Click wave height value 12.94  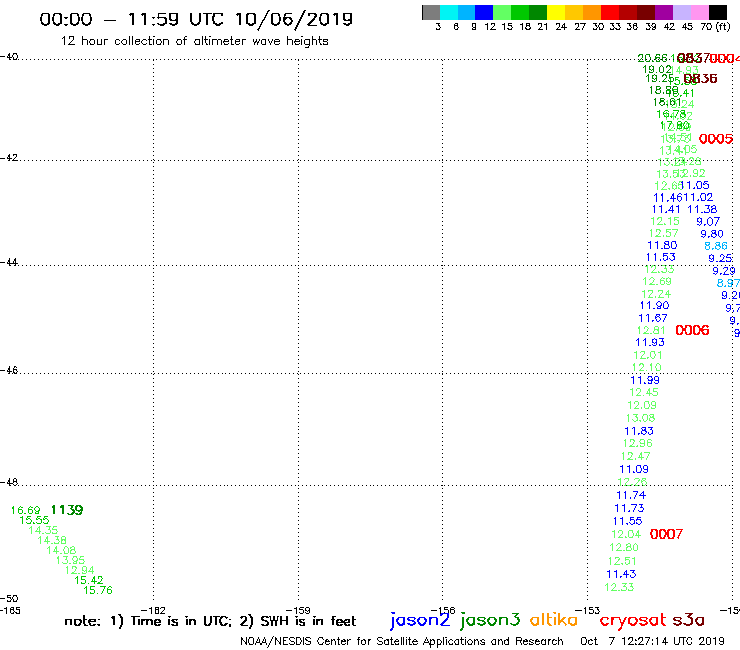pos(80,570)
